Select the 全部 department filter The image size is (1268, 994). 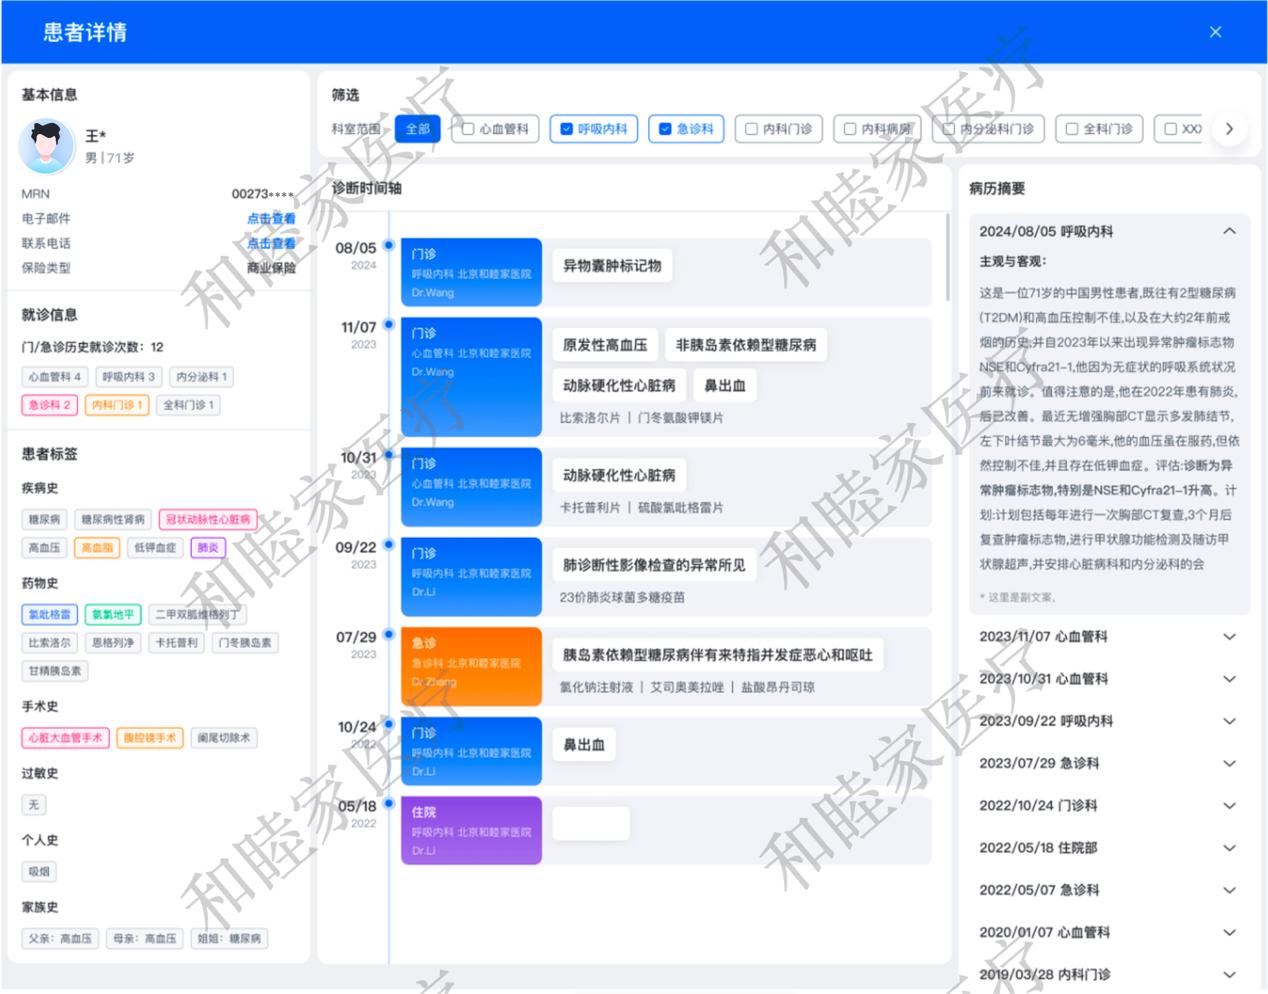click(418, 129)
